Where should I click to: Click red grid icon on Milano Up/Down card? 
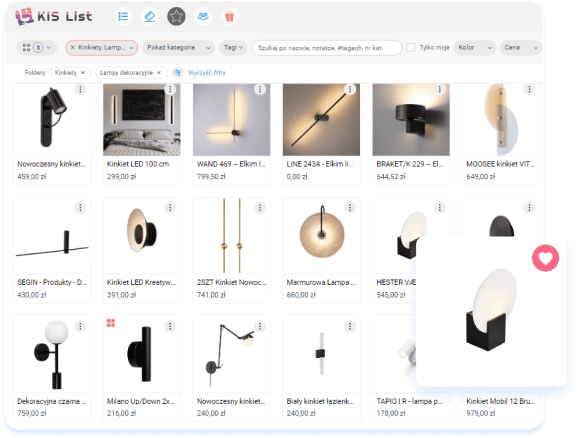point(111,323)
